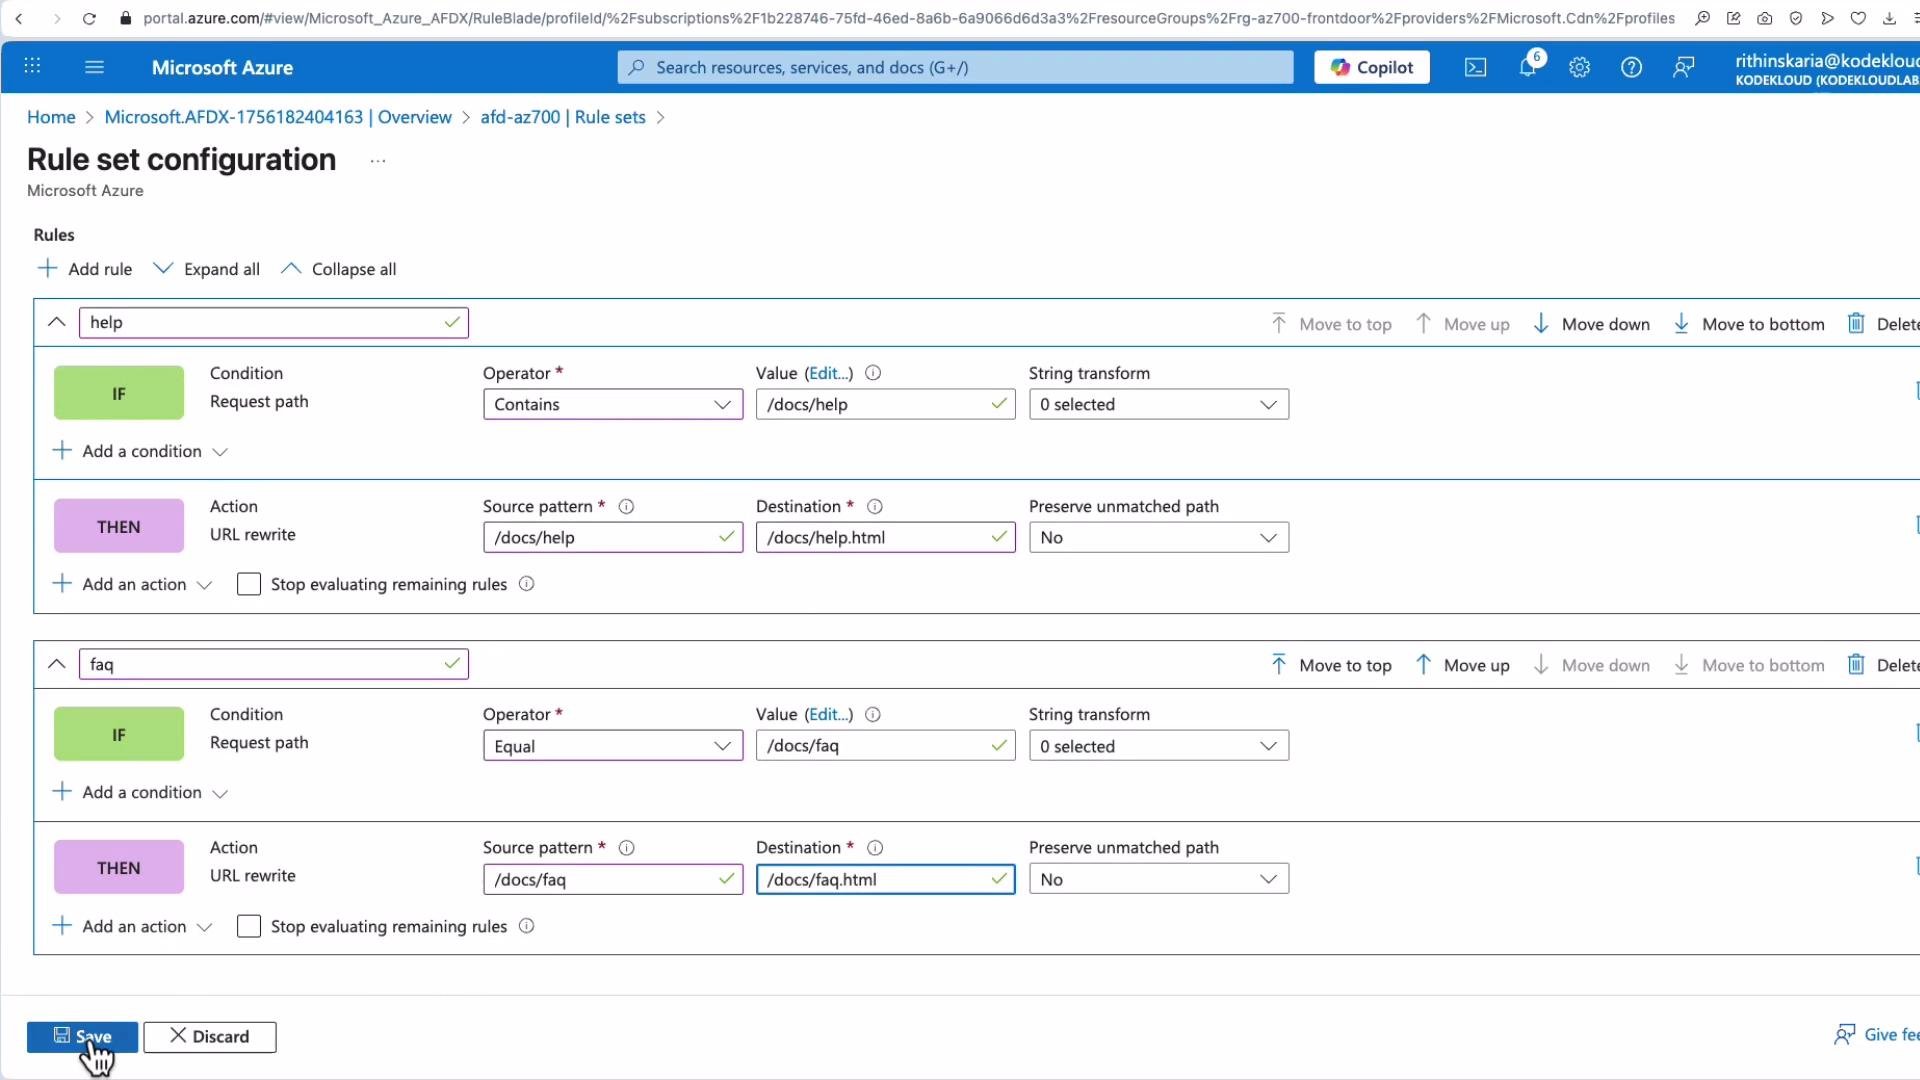This screenshot has width=1920, height=1080.
Task: Expand Add an action in faq rule
Action: tap(132, 926)
